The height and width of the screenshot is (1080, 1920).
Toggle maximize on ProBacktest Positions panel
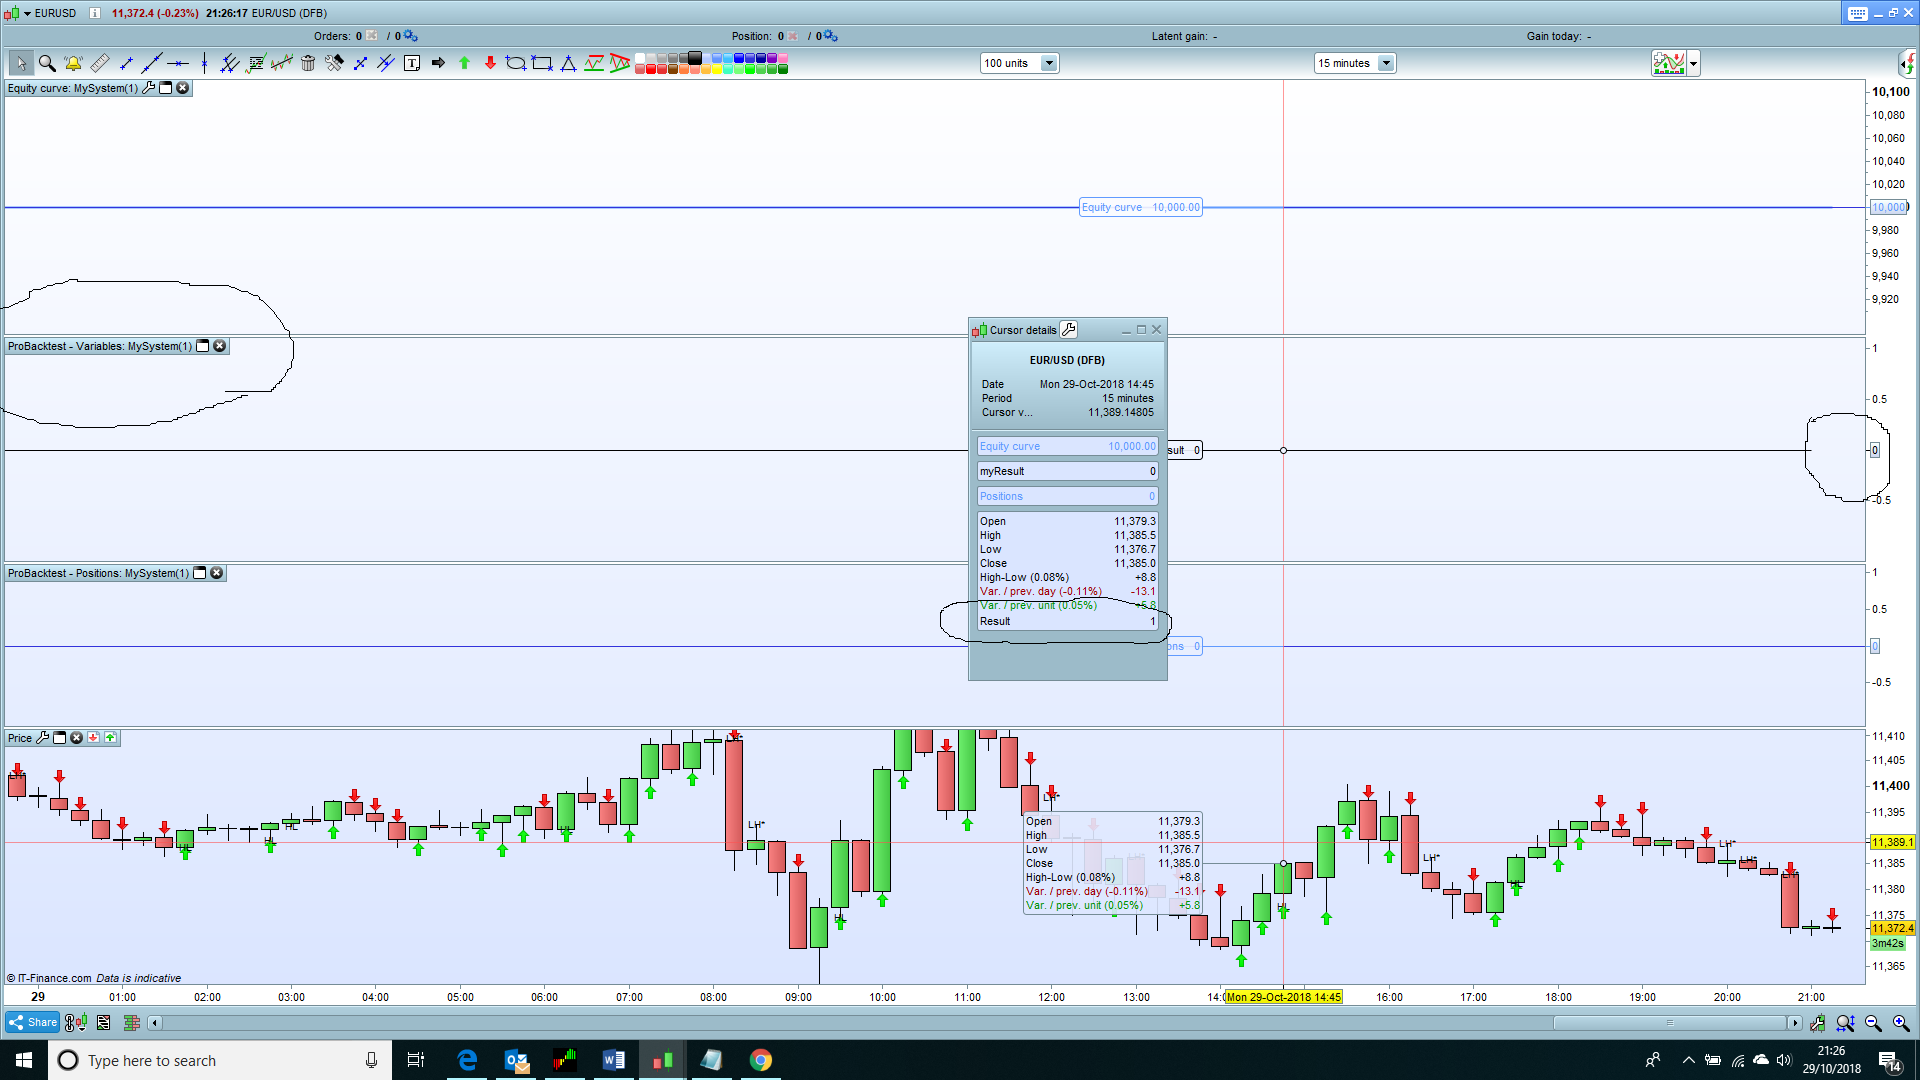point(200,573)
